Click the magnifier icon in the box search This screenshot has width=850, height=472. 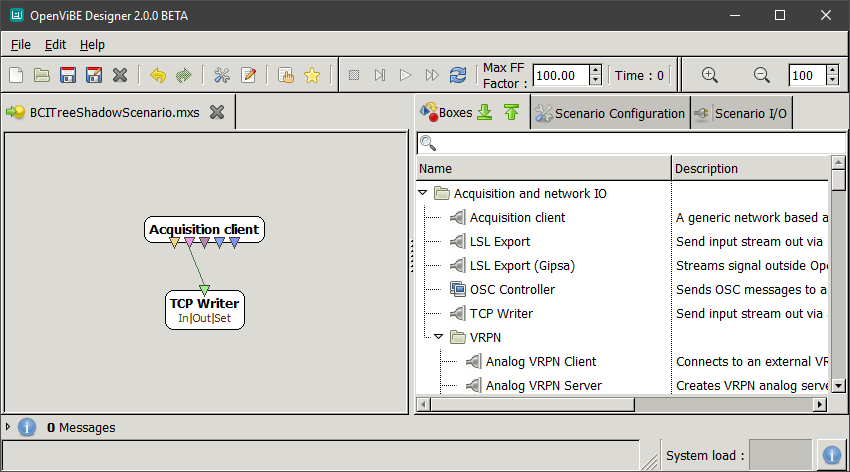(428, 143)
